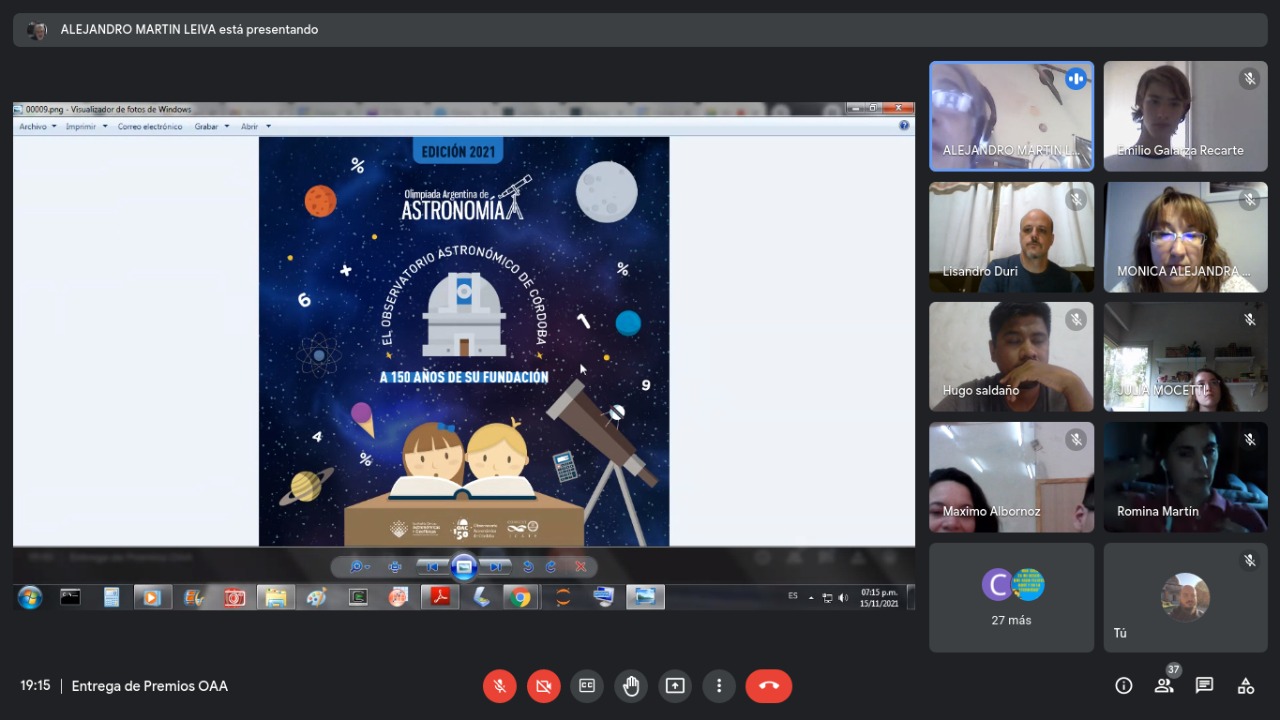Select JULIA MOCETTI video tile
Screen dimensions: 1280x720
point(1186,357)
